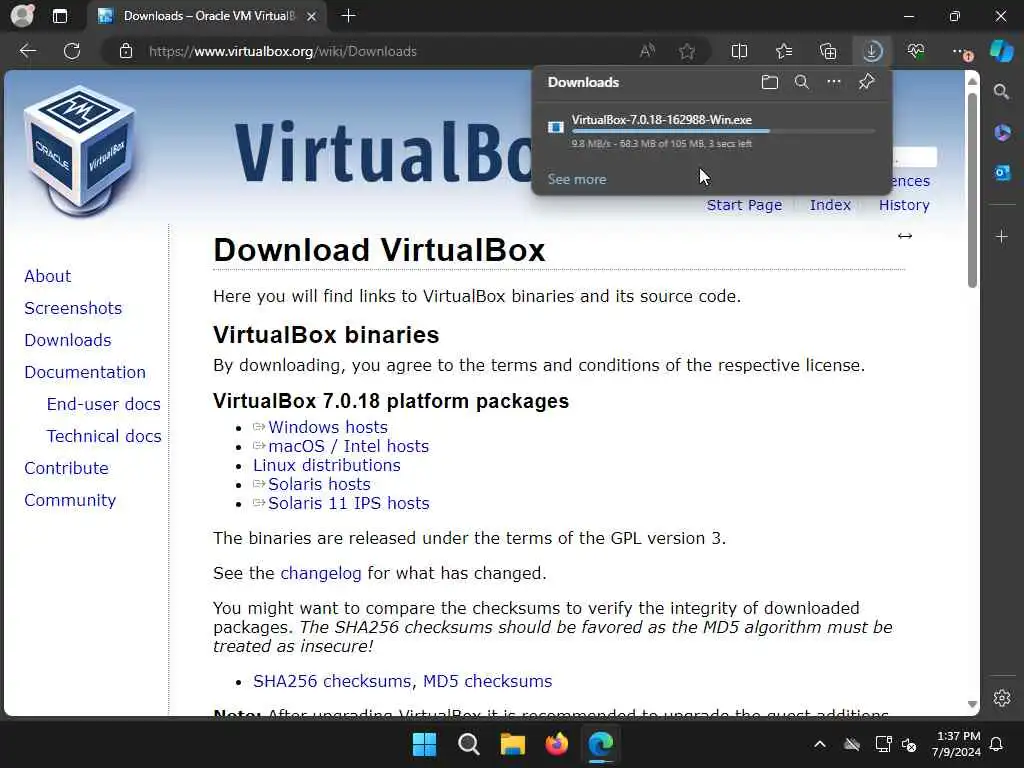
Task: Click the address bar URL
Action: pos(282,51)
